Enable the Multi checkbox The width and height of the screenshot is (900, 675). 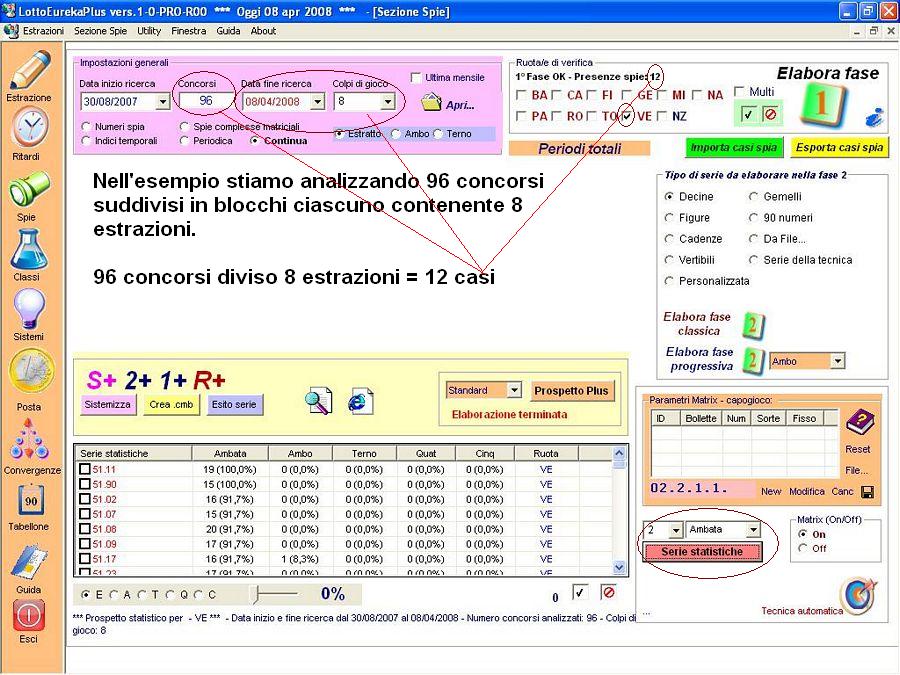(739, 91)
